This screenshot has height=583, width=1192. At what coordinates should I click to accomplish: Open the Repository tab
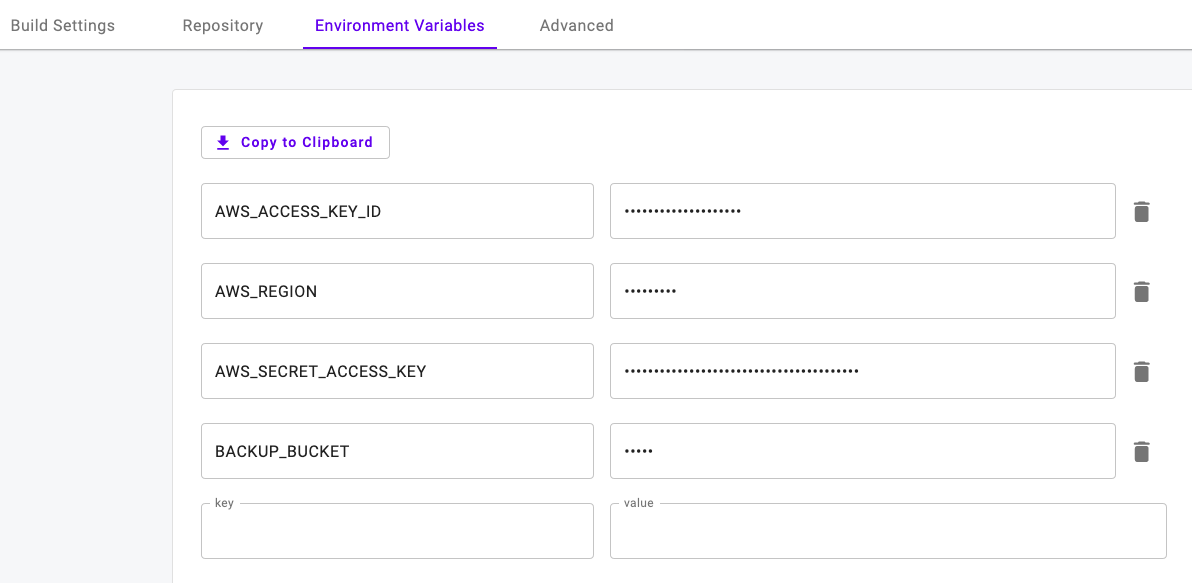point(222,26)
